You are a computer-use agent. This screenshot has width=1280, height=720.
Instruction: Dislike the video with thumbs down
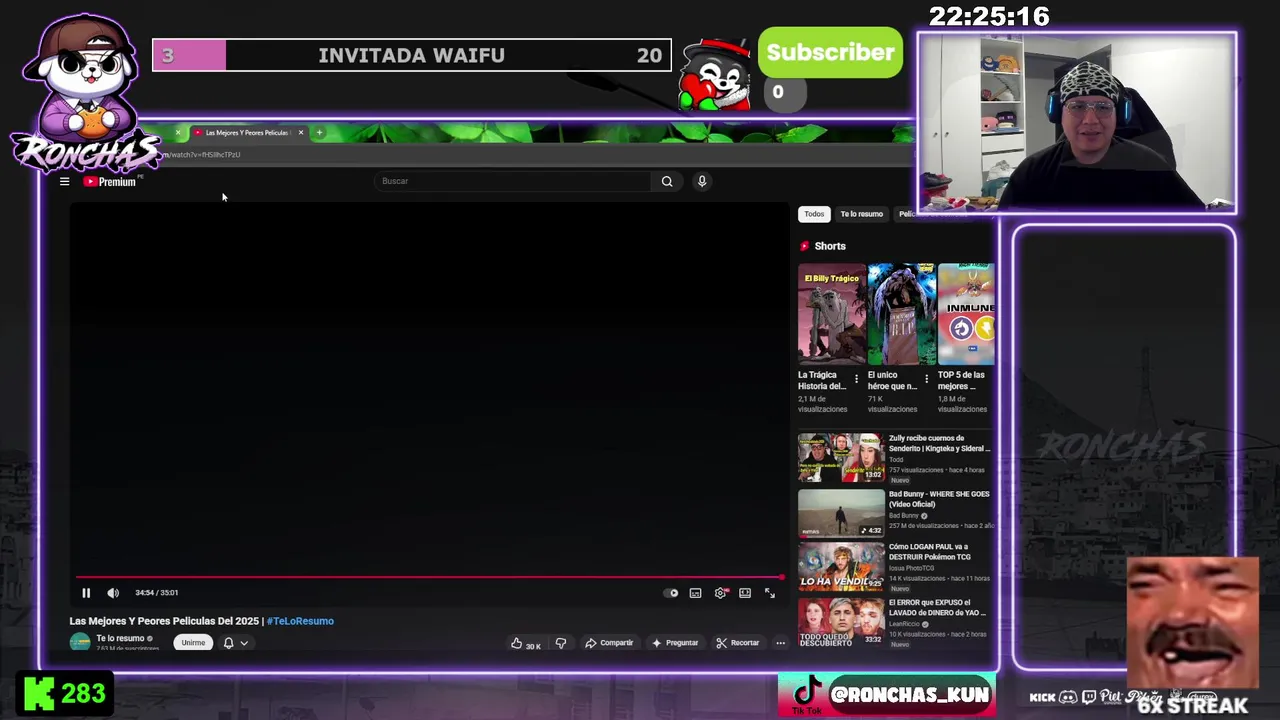(560, 643)
